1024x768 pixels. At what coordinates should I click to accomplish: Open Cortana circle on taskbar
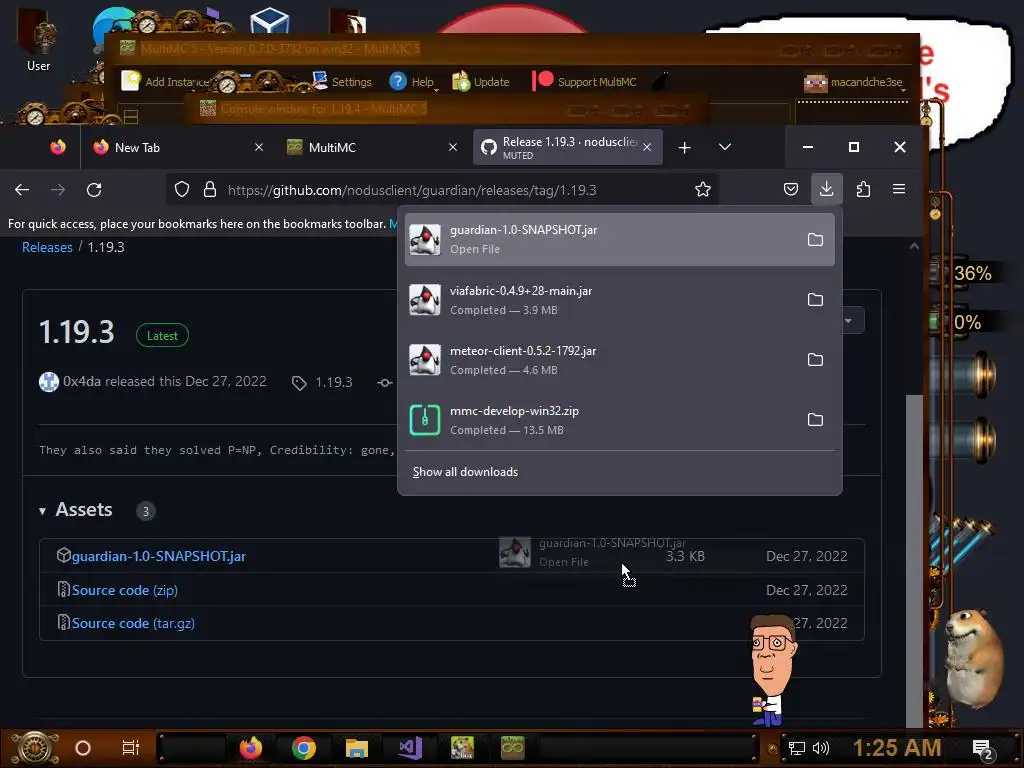click(83, 748)
